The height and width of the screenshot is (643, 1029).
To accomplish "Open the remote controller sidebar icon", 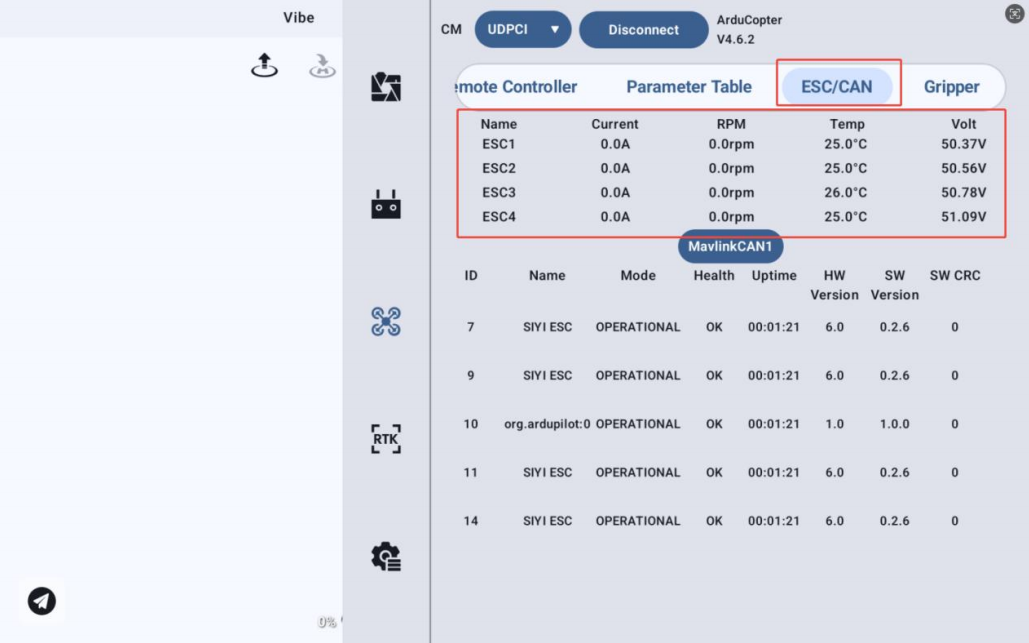I will tap(386, 205).
